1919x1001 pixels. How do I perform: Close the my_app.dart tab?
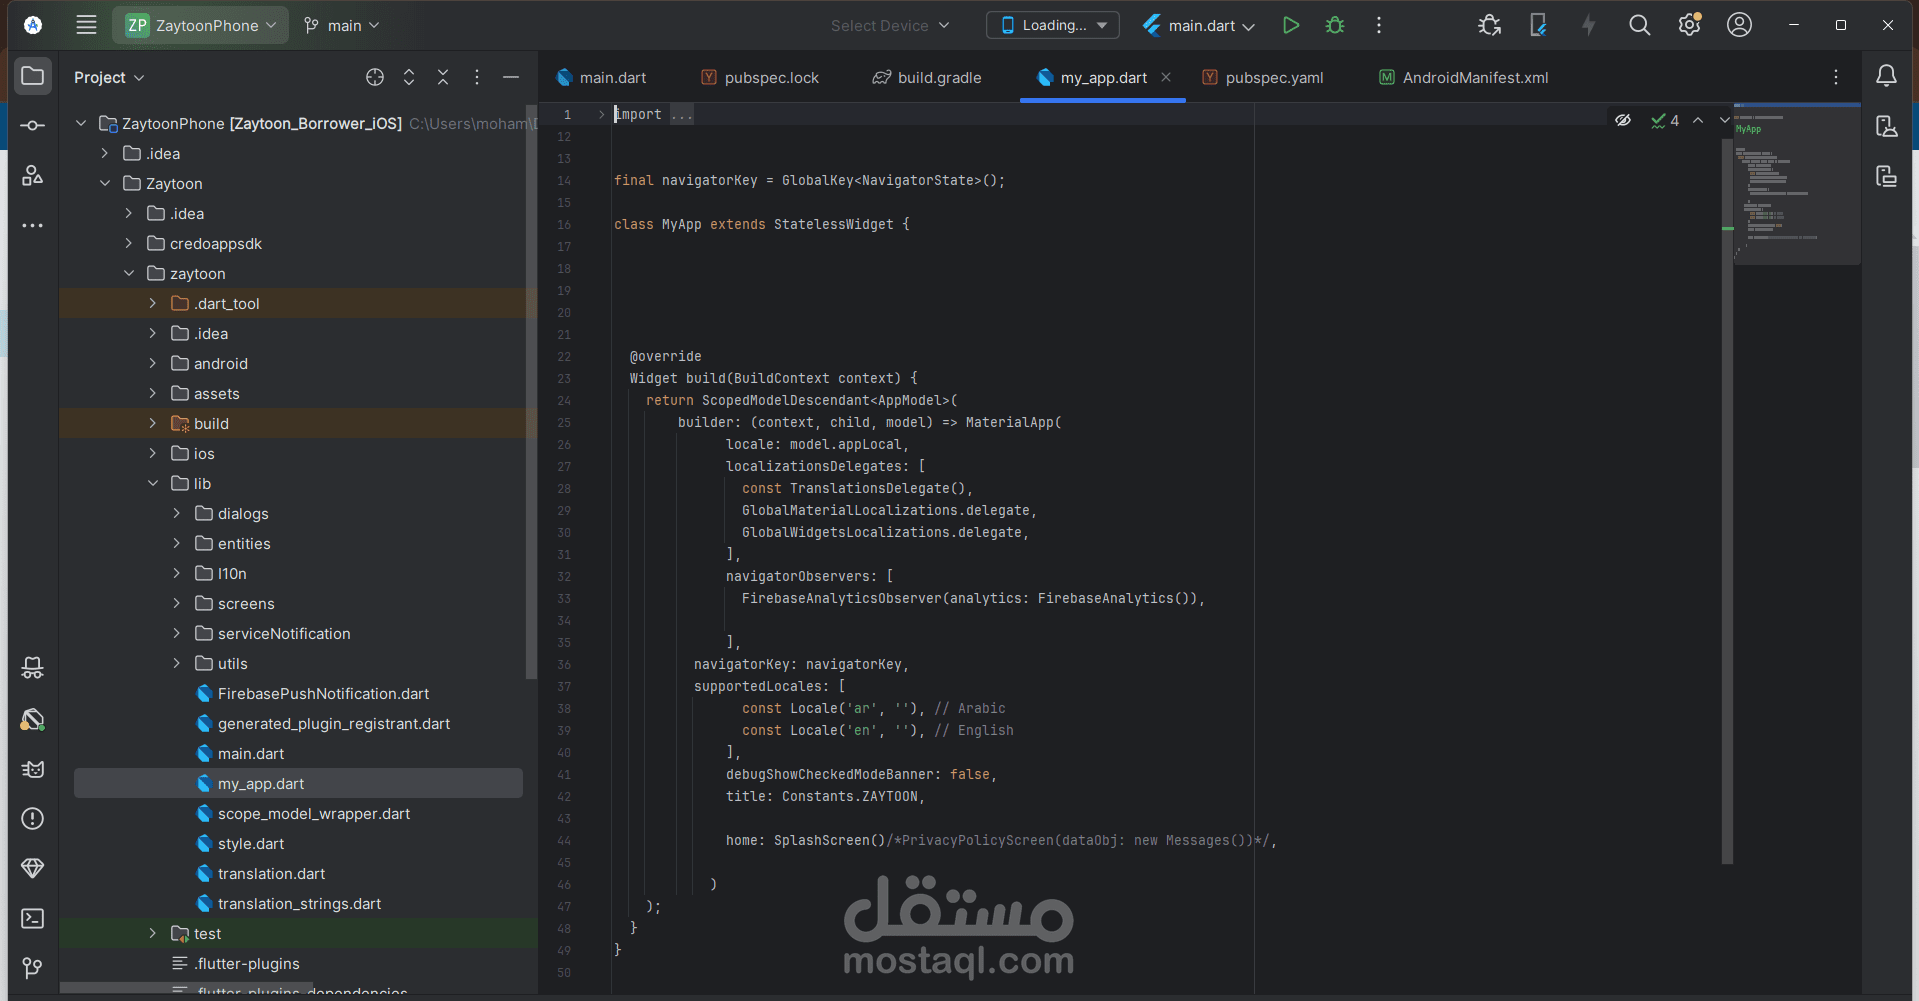pos(1166,77)
